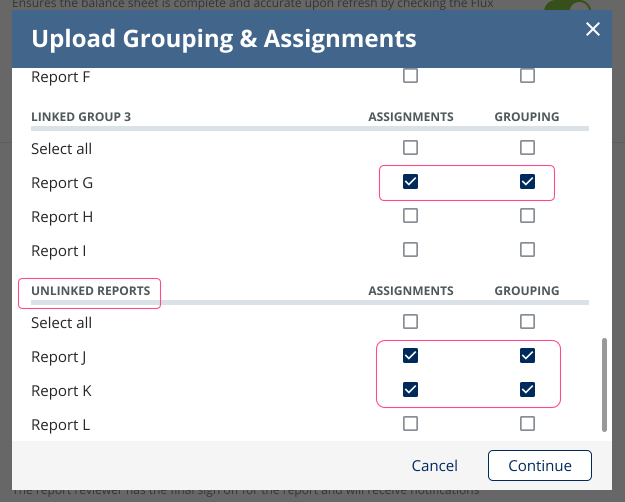Uncheck Report G Grouping checkbox
This screenshot has width=625, height=502.
tap(528, 182)
